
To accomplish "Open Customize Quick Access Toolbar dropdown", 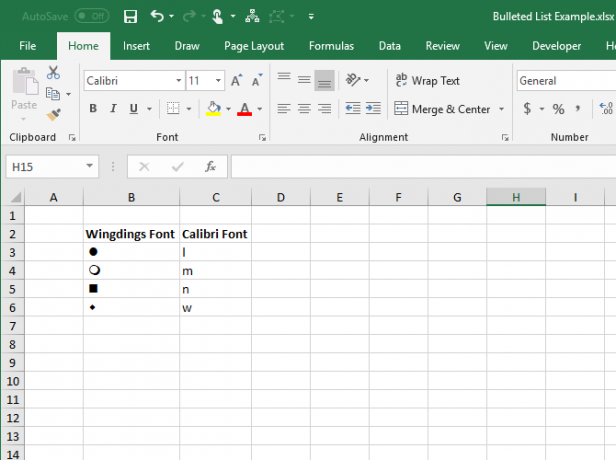I will pos(311,16).
